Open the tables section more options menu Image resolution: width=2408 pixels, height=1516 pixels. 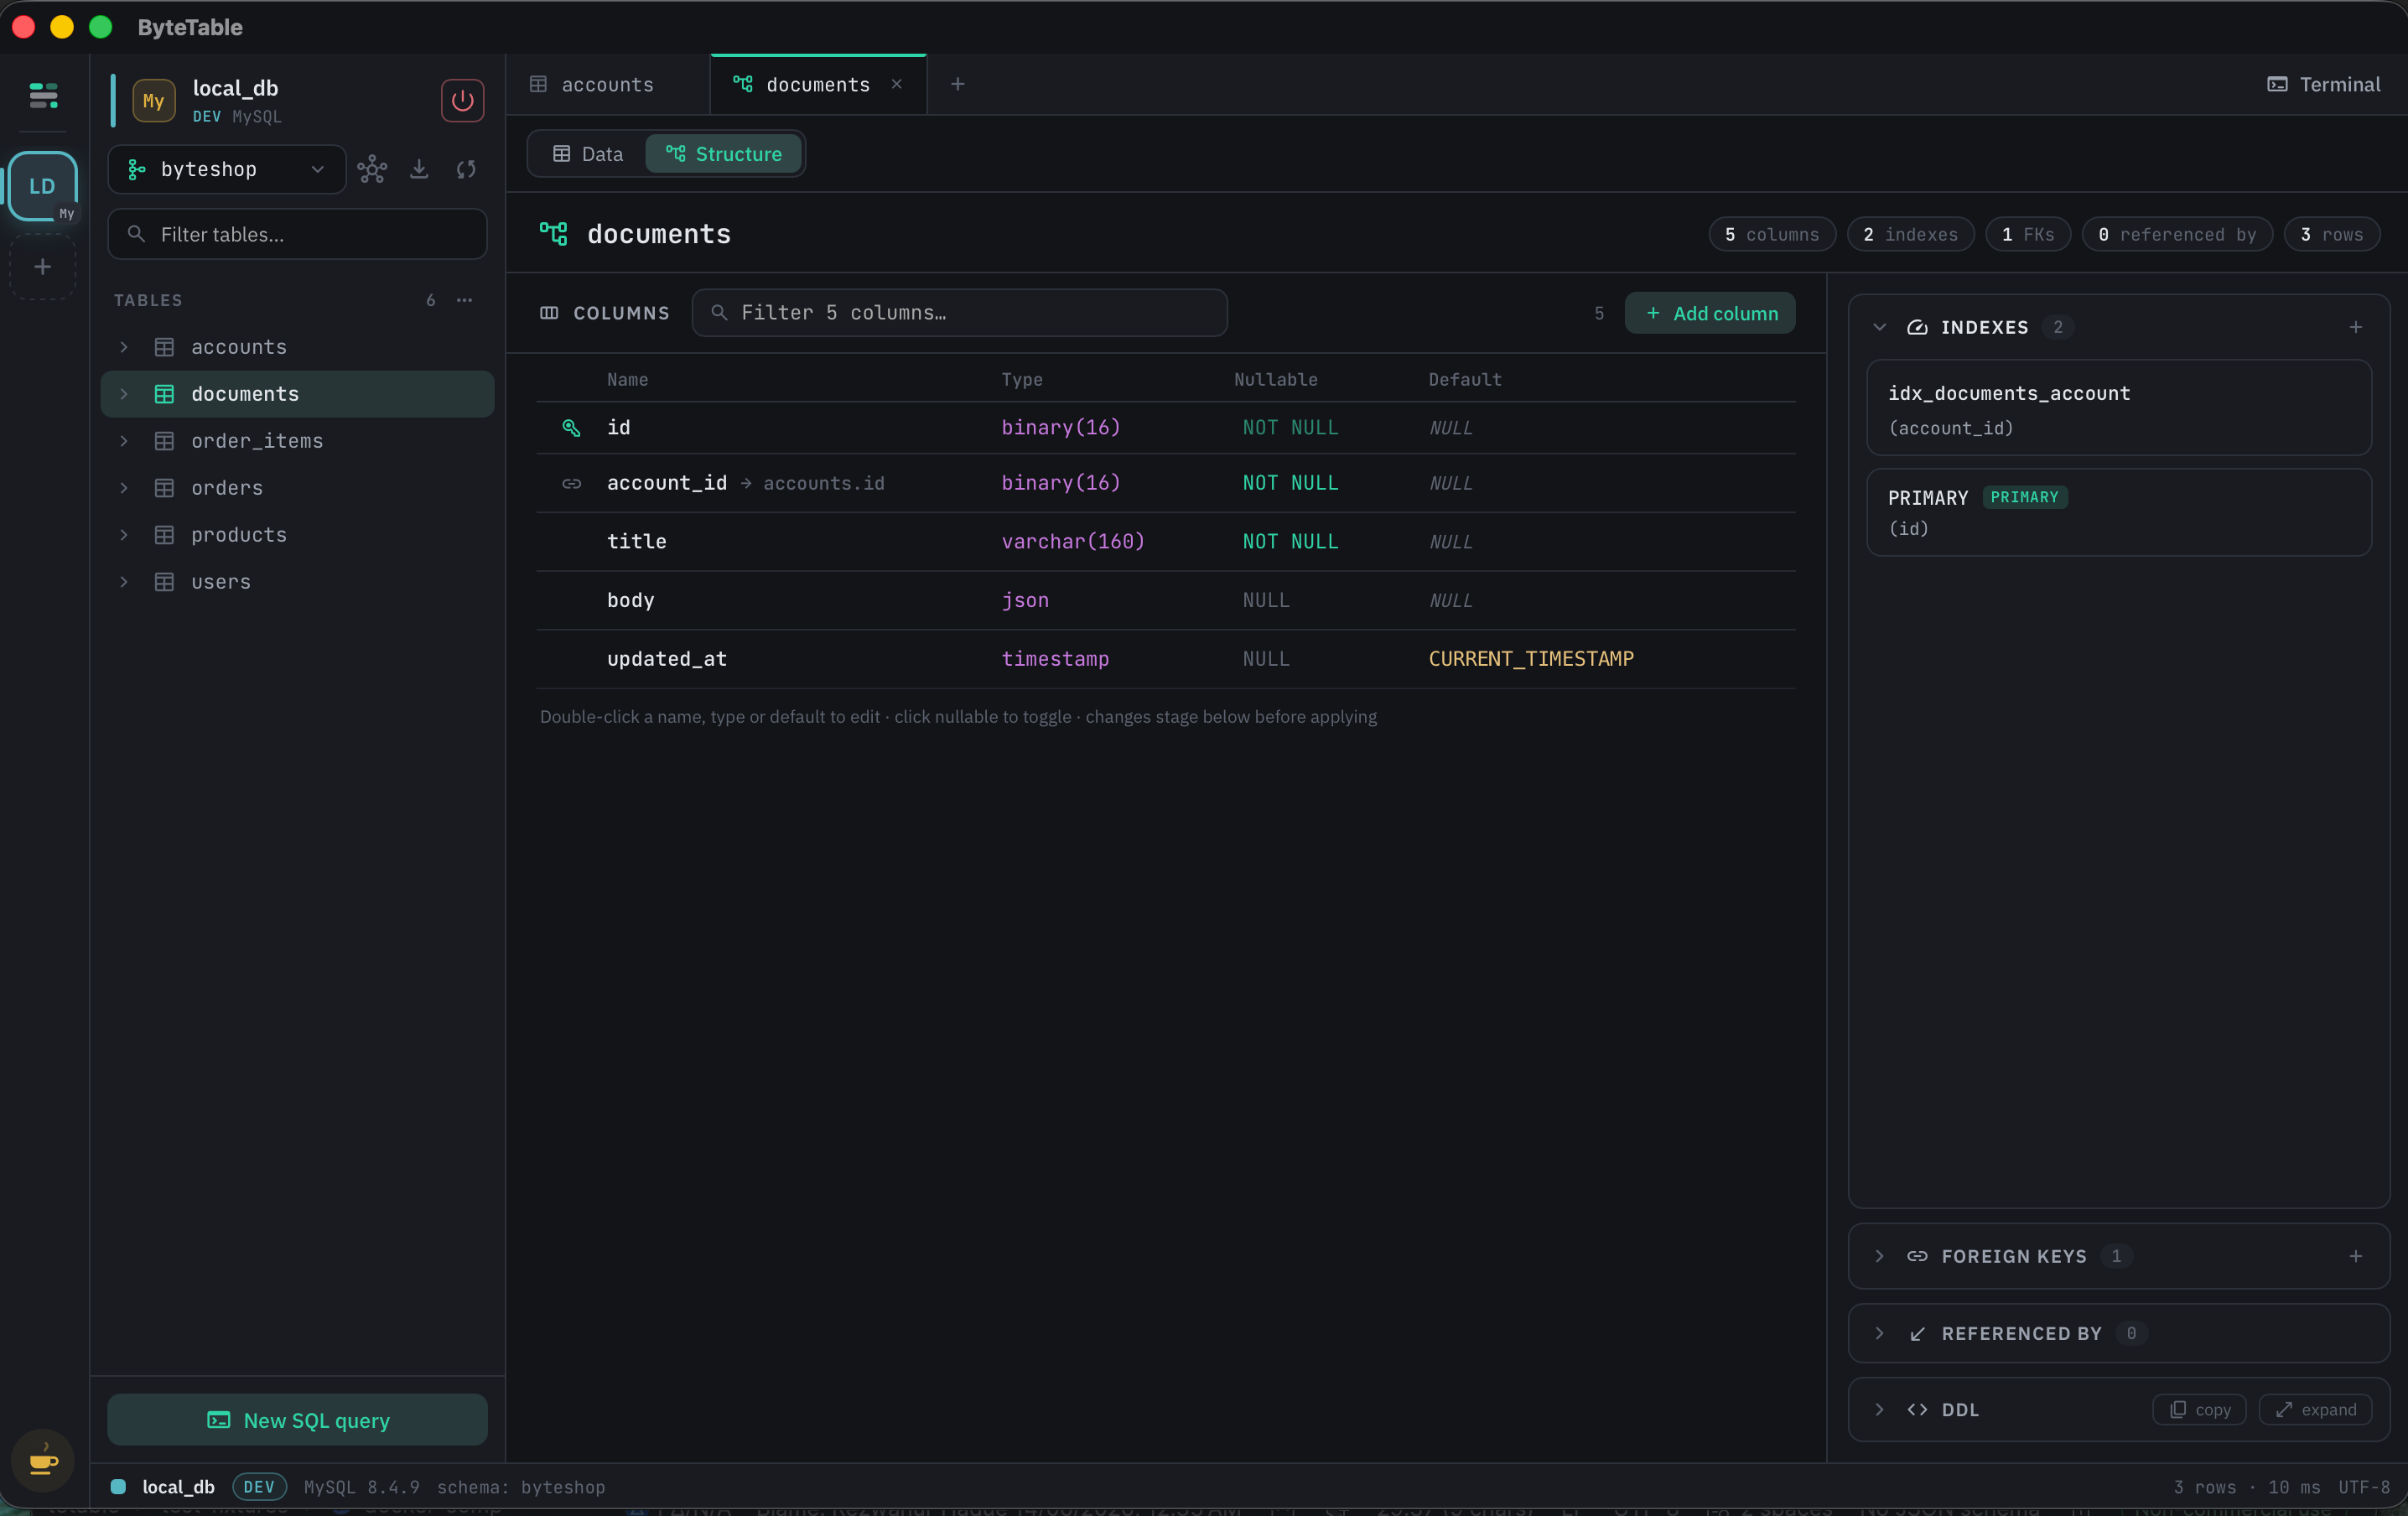[x=465, y=300]
